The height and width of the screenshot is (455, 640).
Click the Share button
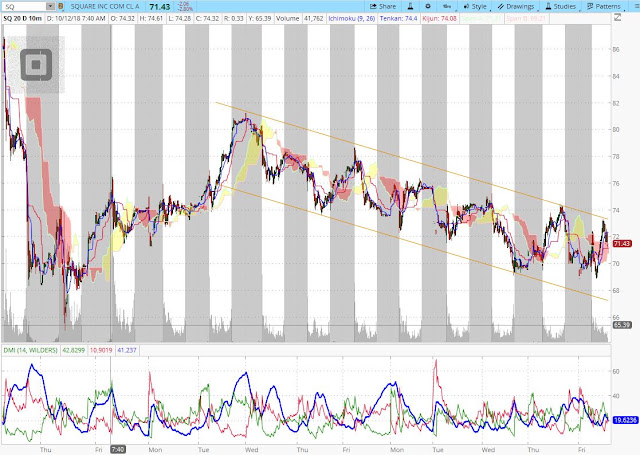(383, 7)
